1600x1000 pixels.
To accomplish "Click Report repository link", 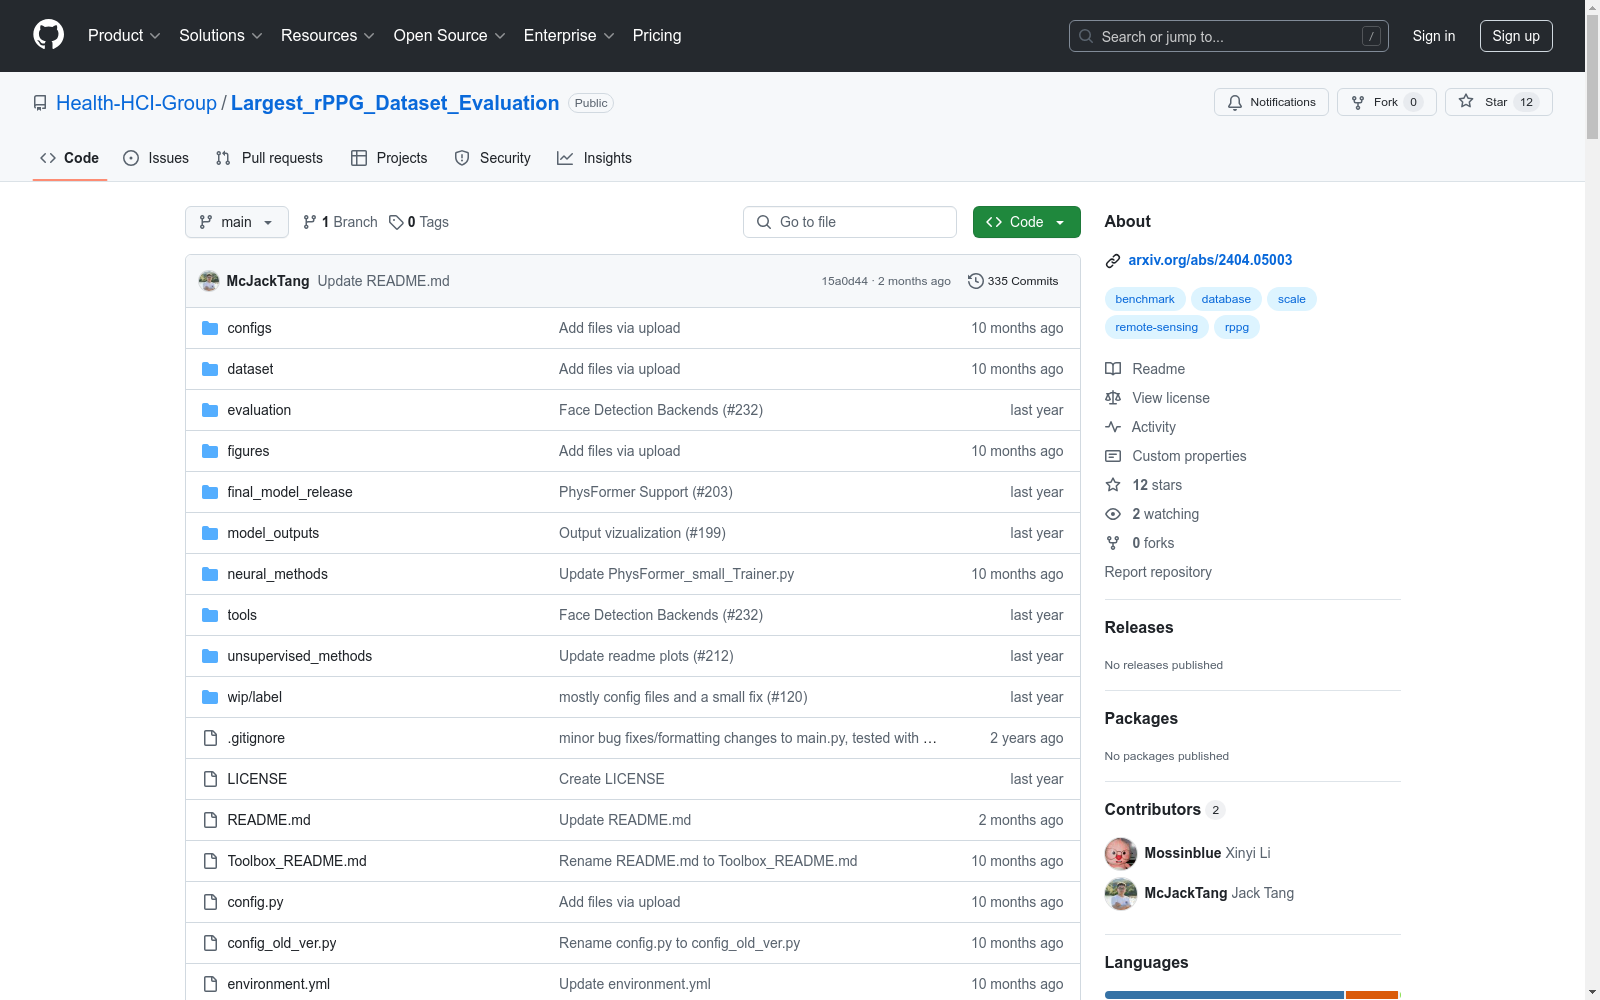I will tap(1158, 572).
